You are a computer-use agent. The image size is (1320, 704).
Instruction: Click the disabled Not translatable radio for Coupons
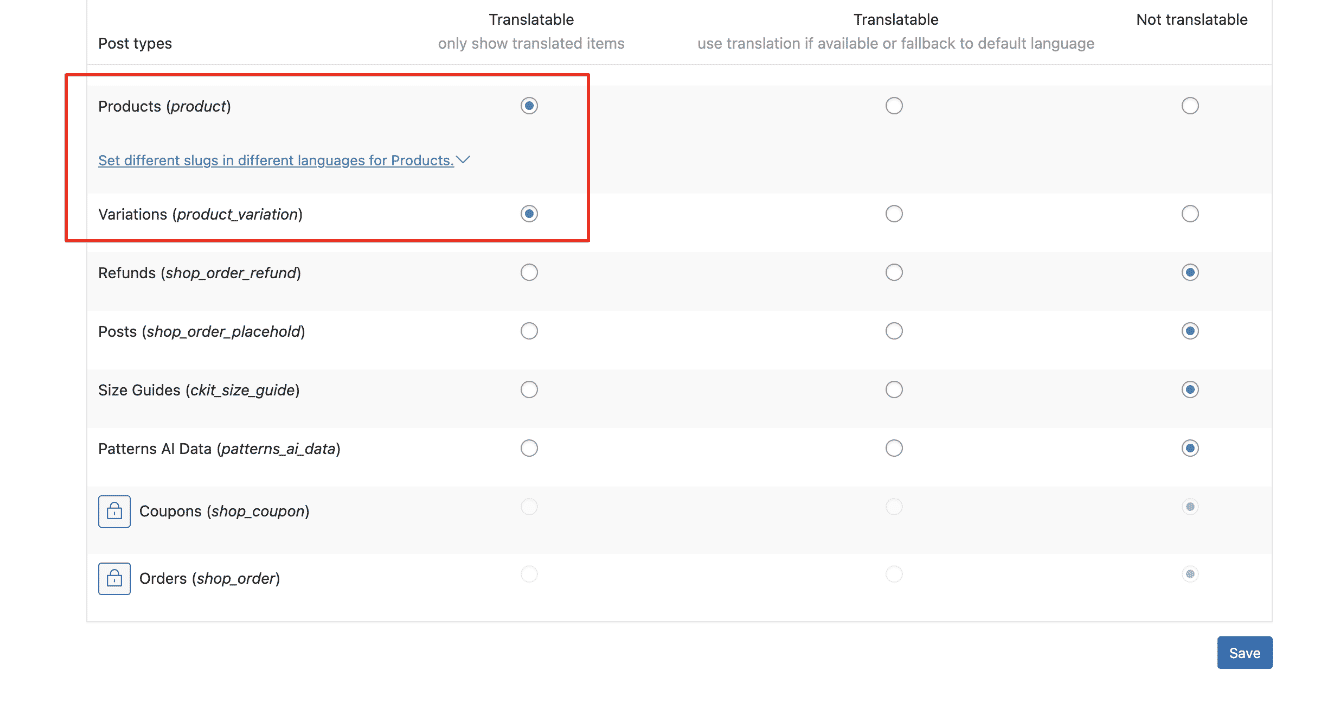pyautogui.click(x=1190, y=507)
